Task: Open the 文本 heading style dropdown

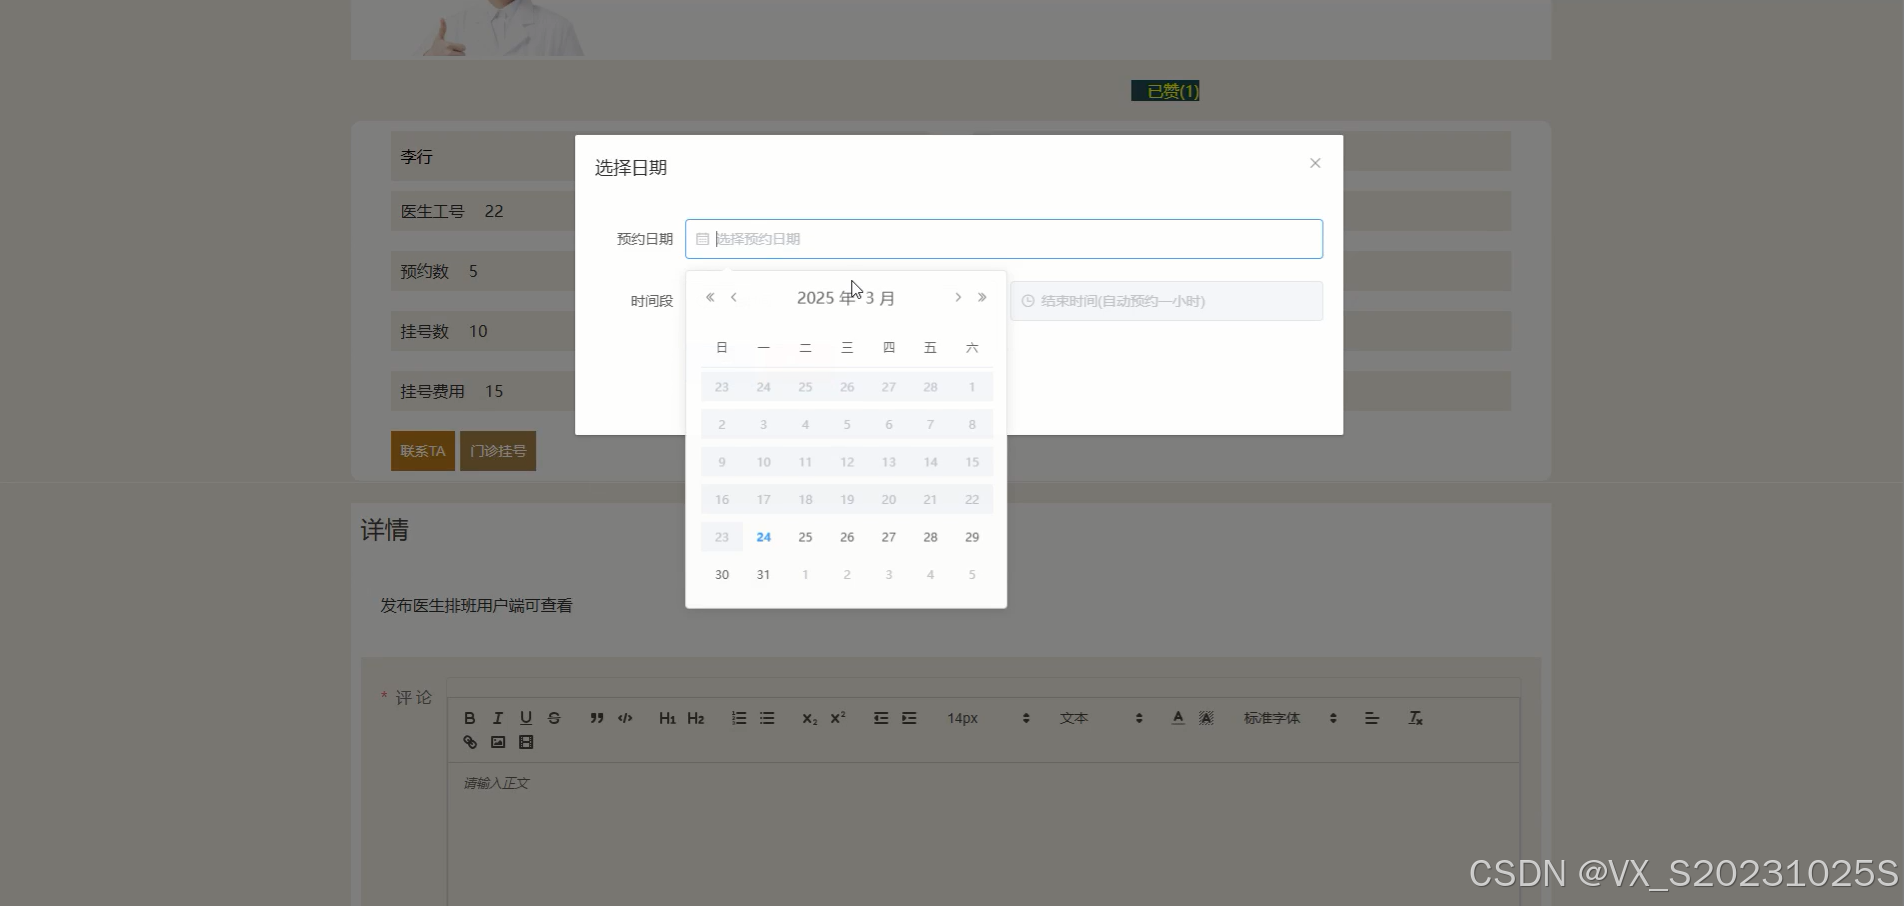Action: (1101, 718)
